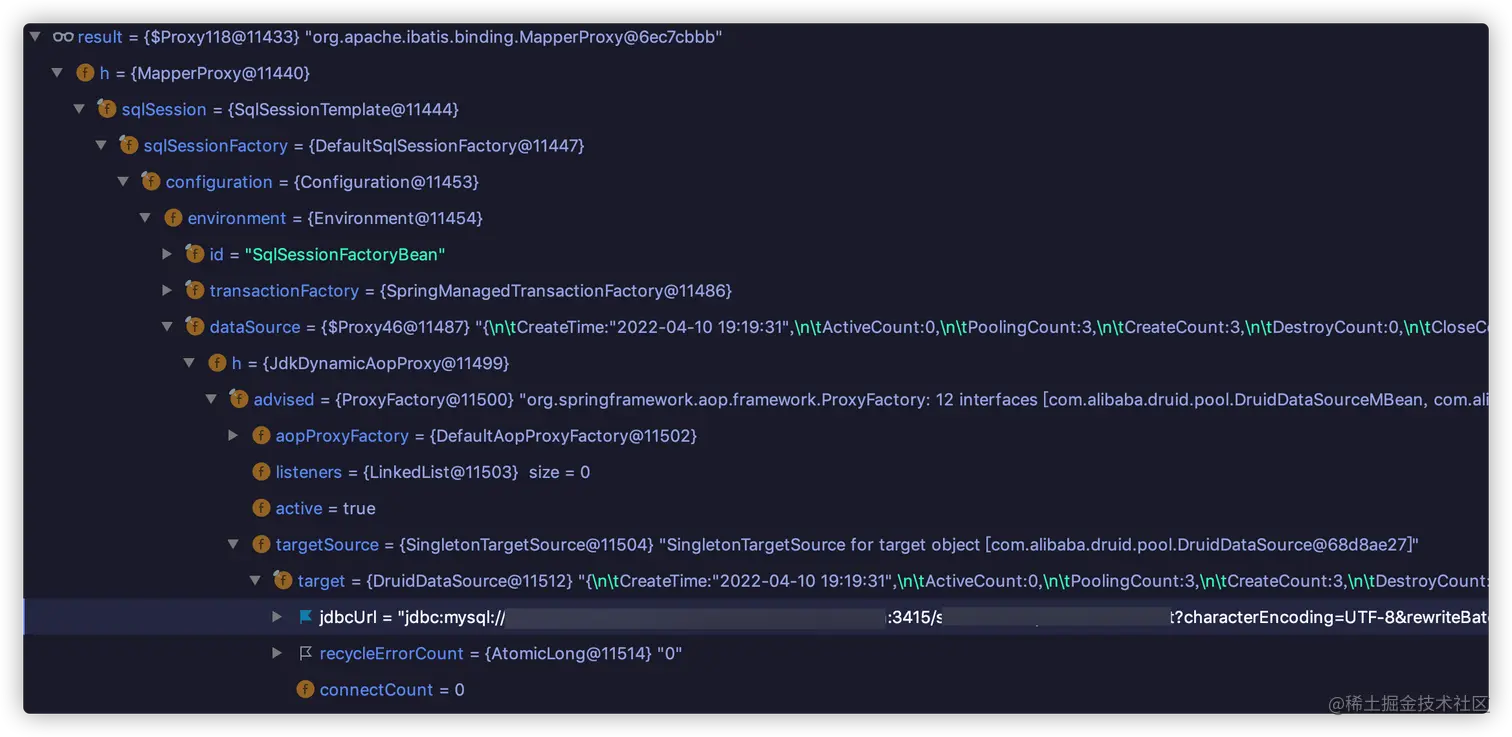1512x737 pixels.
Task: Select the SpringManagedTransactionFactory@11486 value
Action: (x=556, y=291)
